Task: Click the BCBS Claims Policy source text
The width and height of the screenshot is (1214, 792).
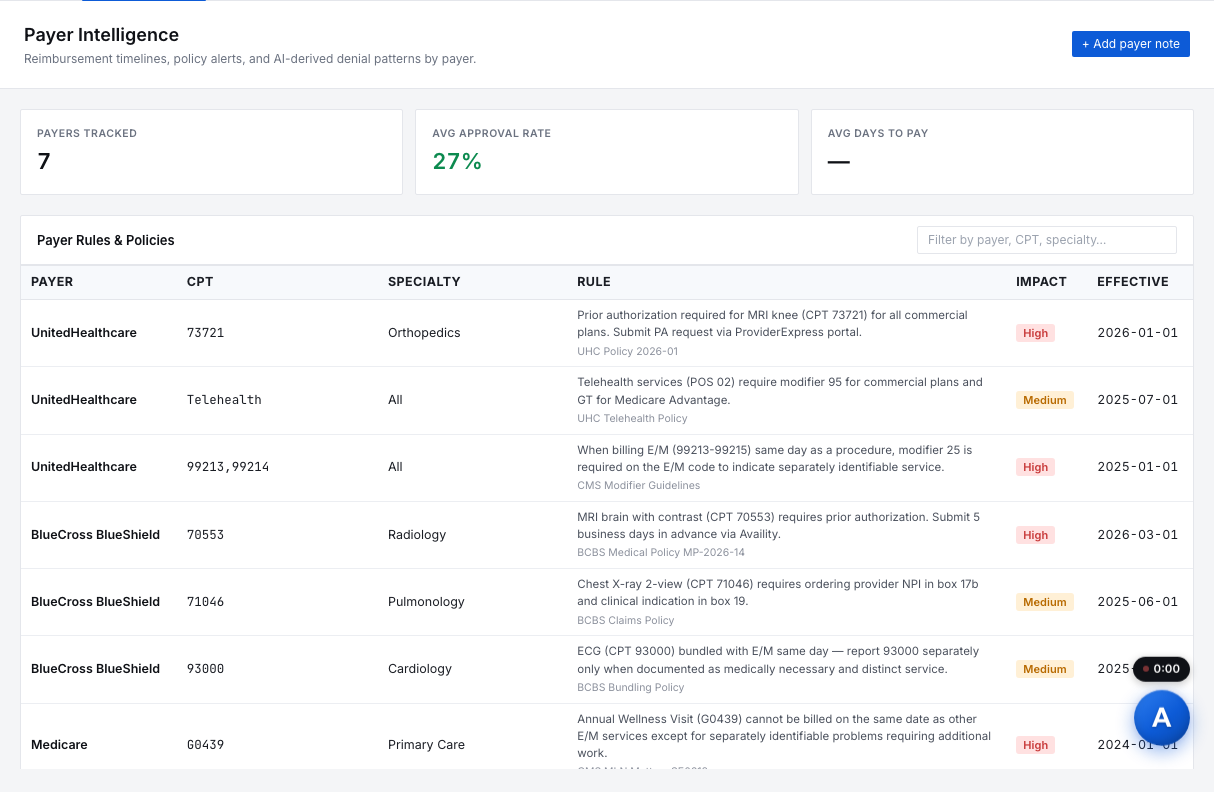Action: 626,621
